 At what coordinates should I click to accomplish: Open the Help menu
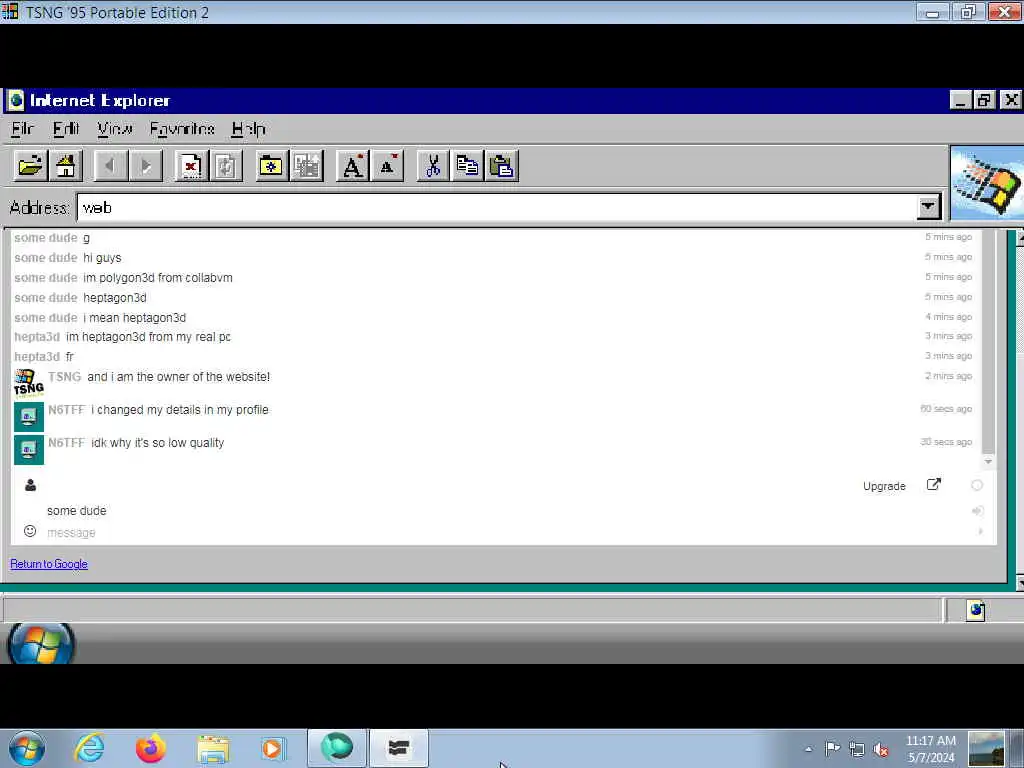[249, 129]
